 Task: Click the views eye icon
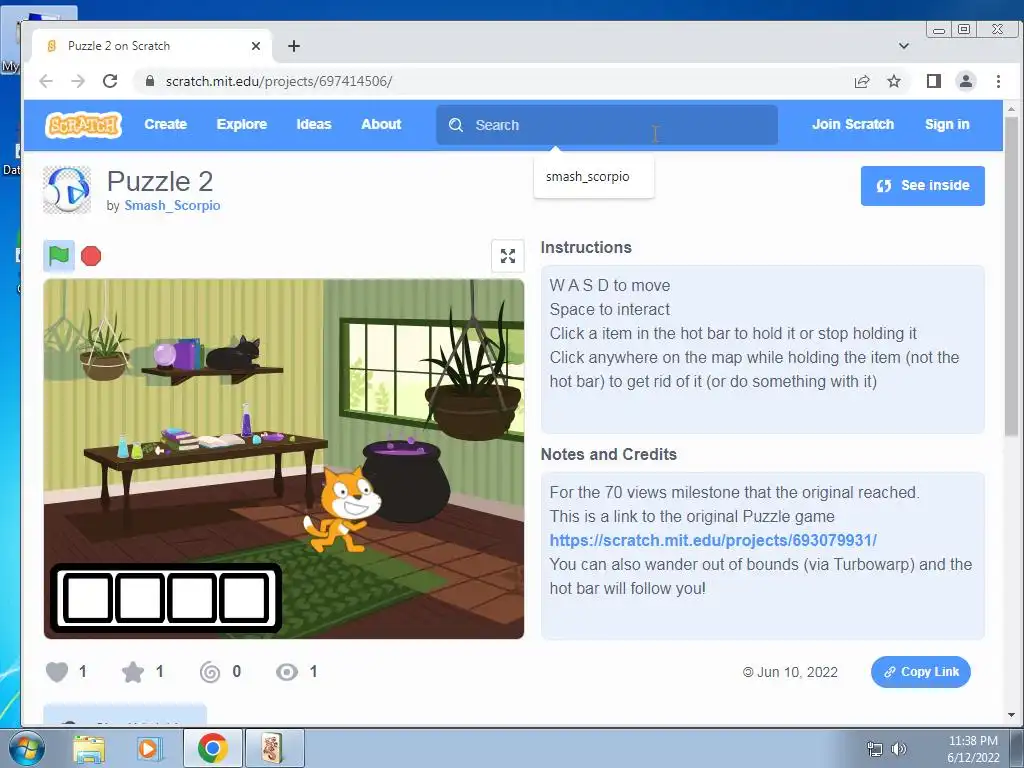[287, 671]
